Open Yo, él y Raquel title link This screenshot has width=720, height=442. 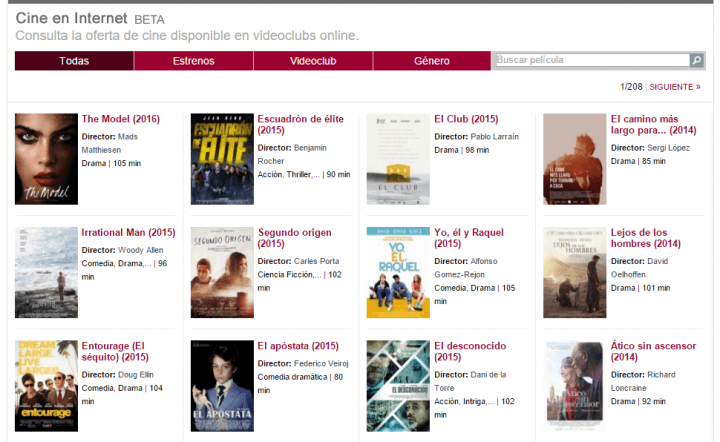(469, 238)
